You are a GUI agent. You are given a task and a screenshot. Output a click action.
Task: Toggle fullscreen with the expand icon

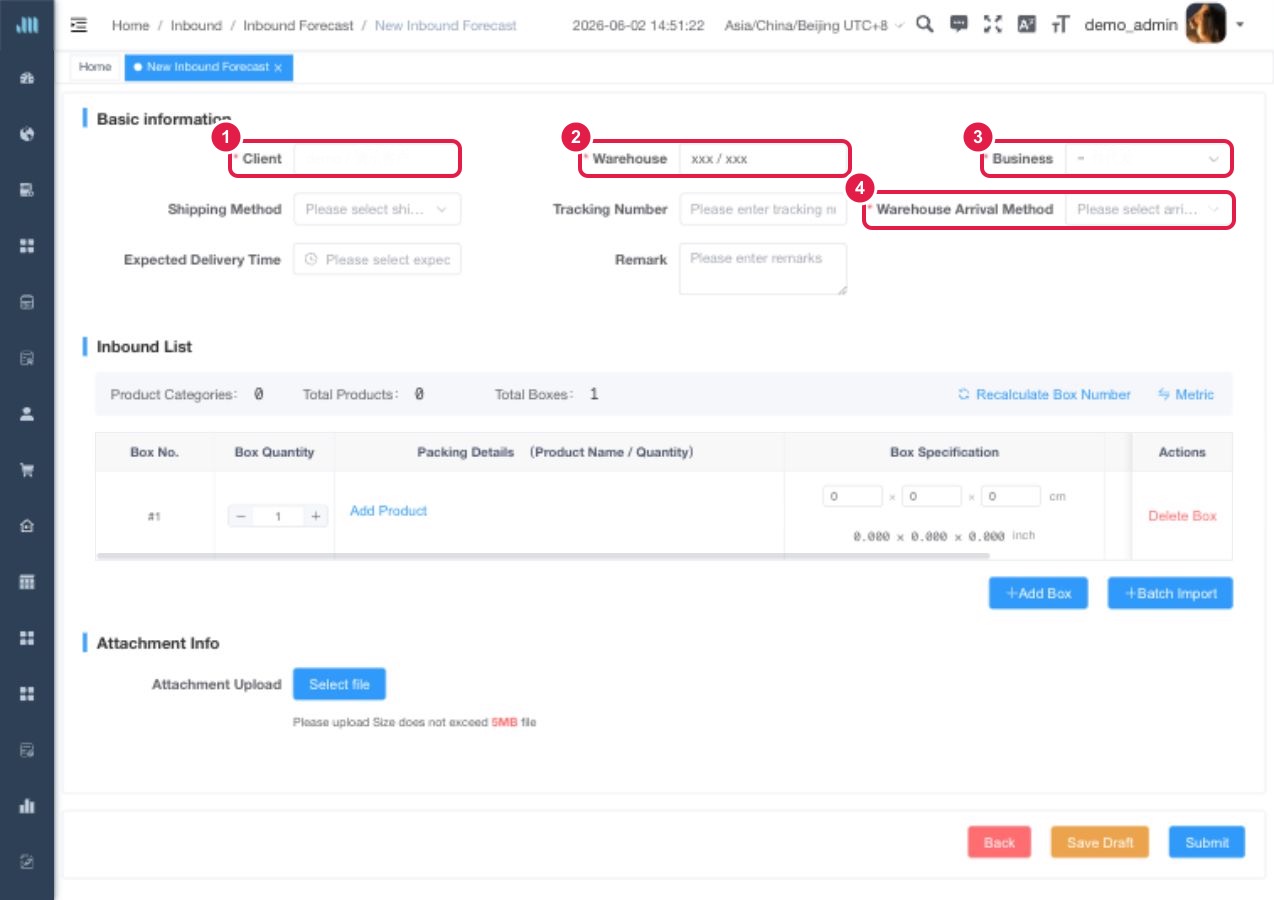click(x=993, y=24)
